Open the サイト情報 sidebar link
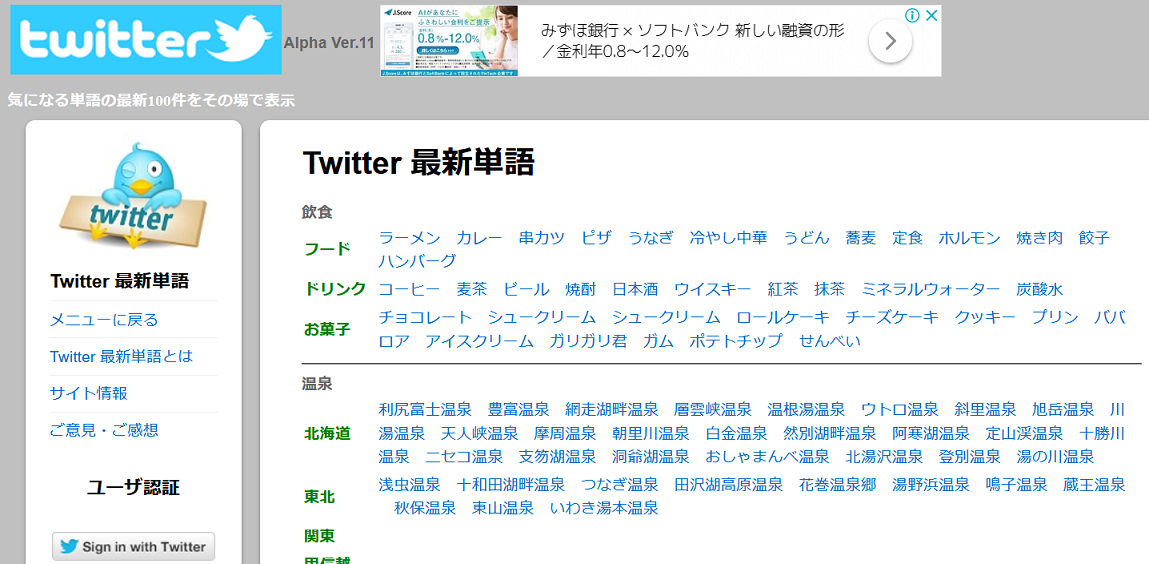The width and height of the screenshot is (1149, 564). click(89, 393)
